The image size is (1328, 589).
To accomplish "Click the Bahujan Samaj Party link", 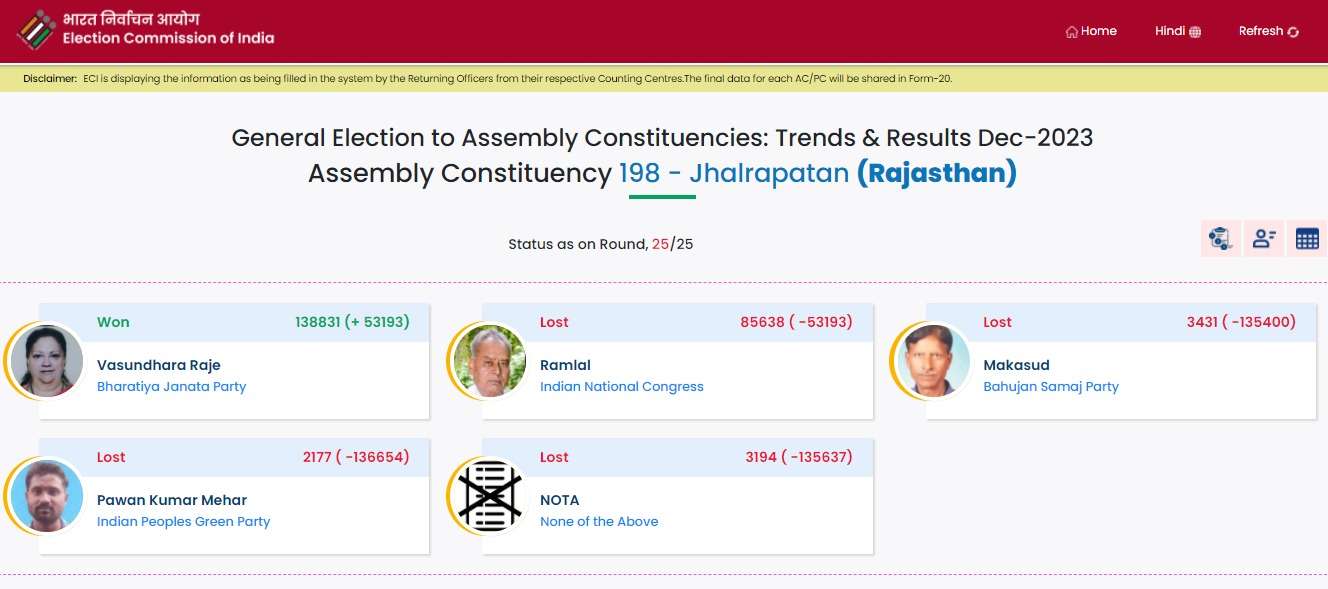I will pyautogui.click(x=1051, y=387).
